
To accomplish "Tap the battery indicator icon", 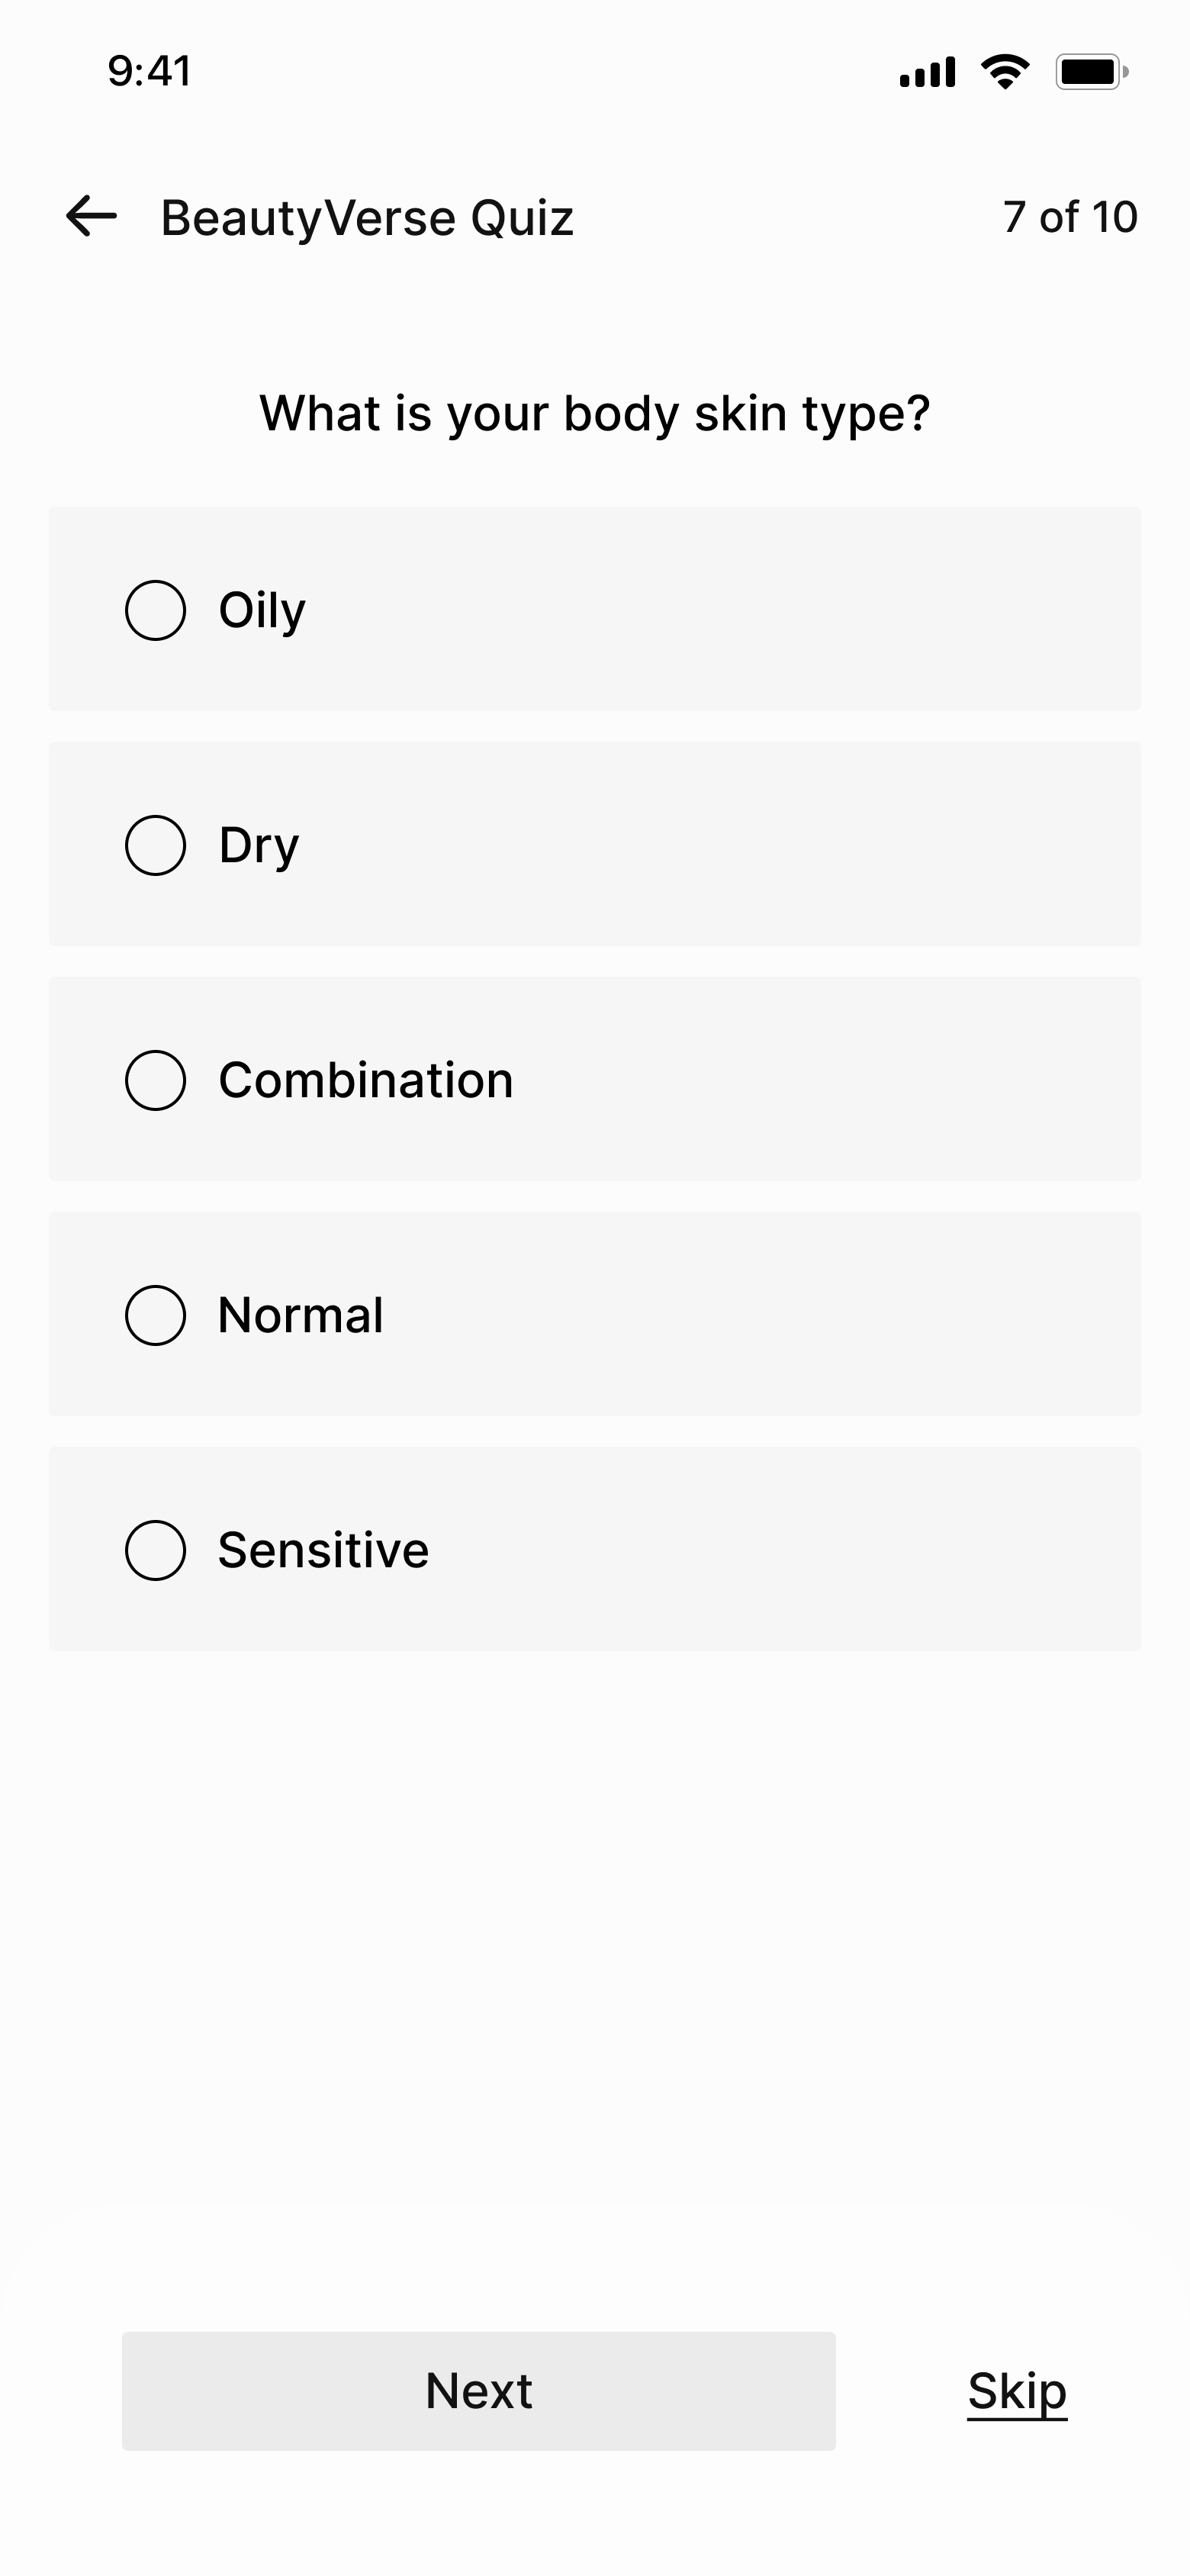I will pyautogui.click(x=1092, y=72).
